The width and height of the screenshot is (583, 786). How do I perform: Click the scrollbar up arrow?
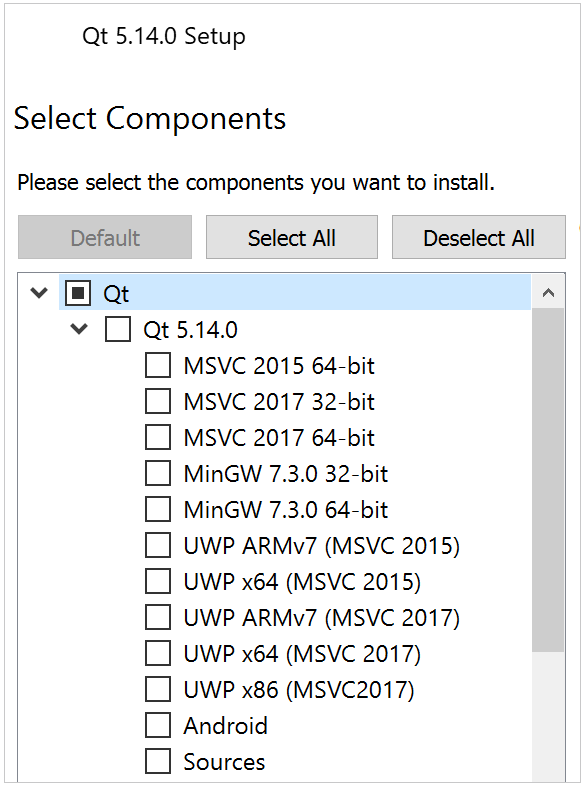tap(548, 293)
